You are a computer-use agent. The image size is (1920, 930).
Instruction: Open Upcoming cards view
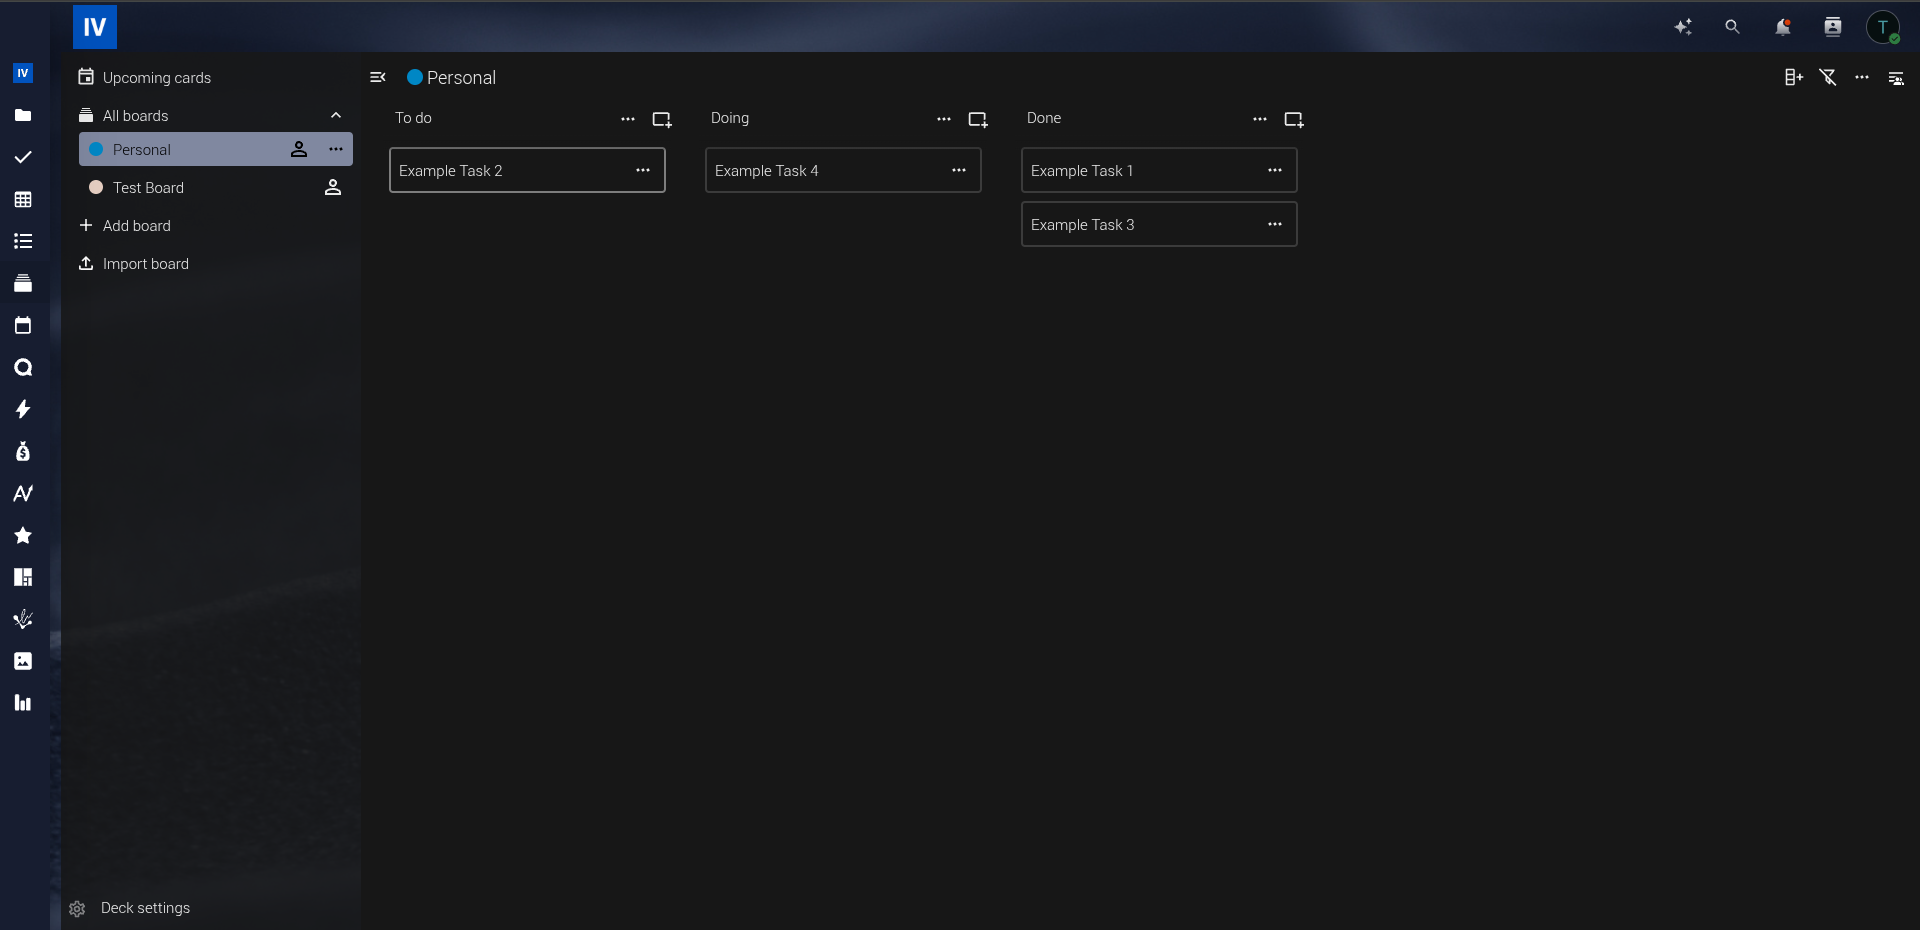[156, 78]
